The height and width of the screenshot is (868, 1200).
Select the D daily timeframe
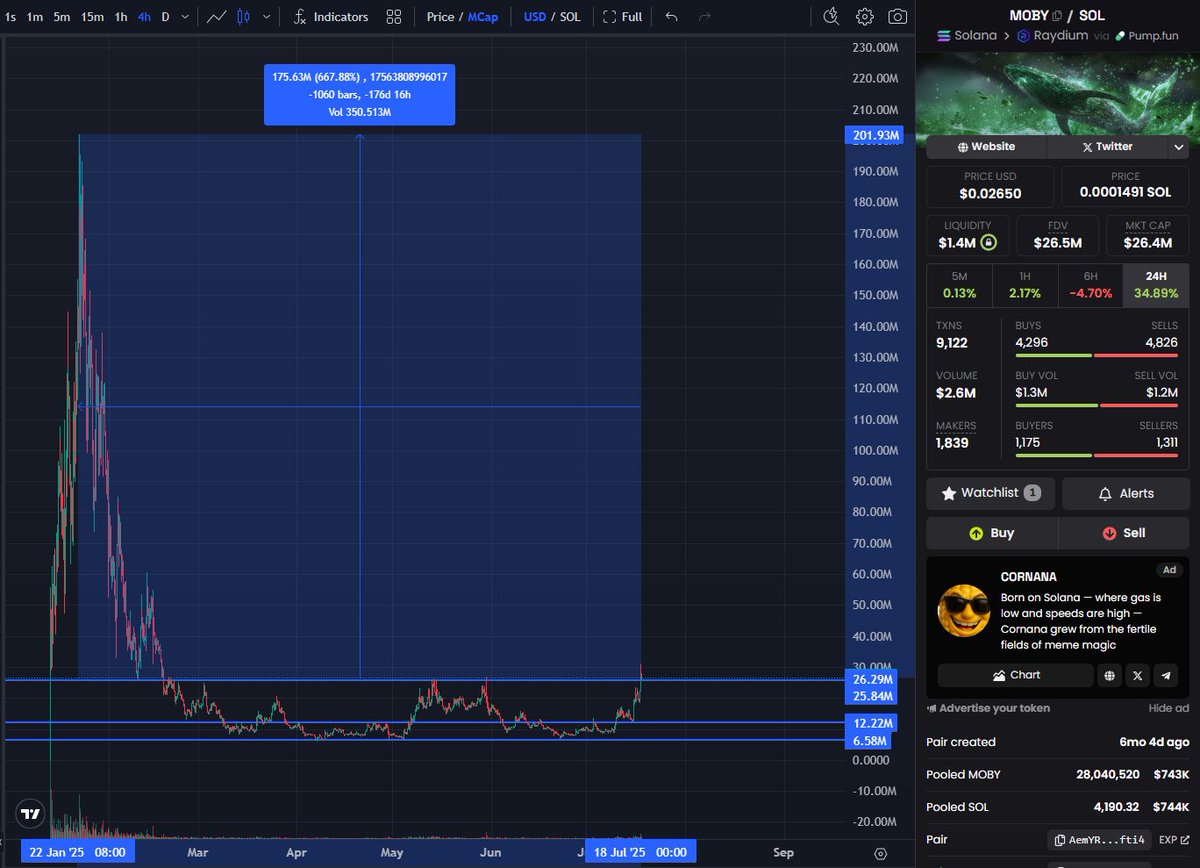point(165,17)
